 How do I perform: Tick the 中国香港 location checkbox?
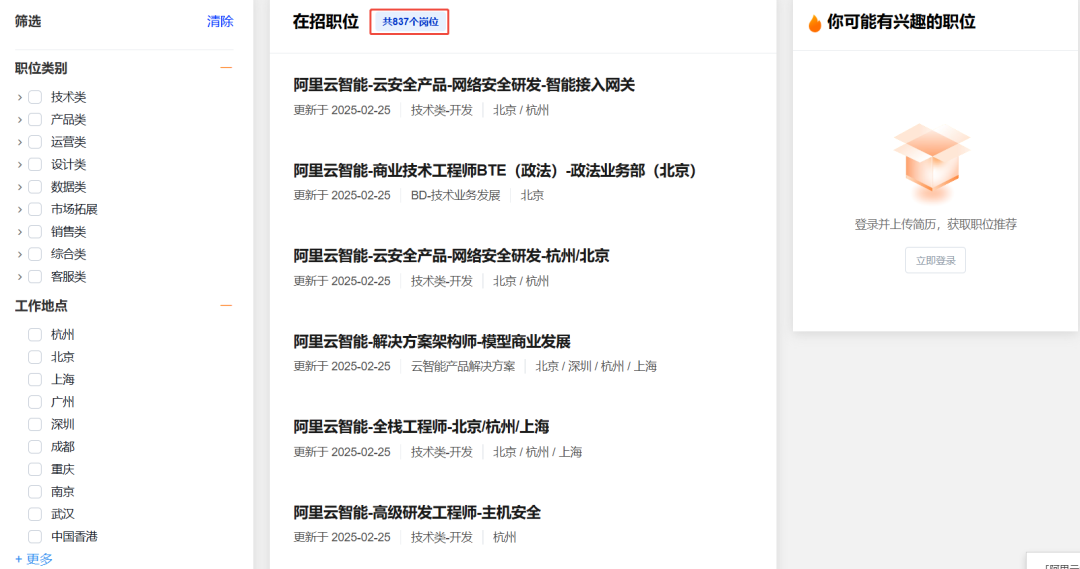point(35,537)
